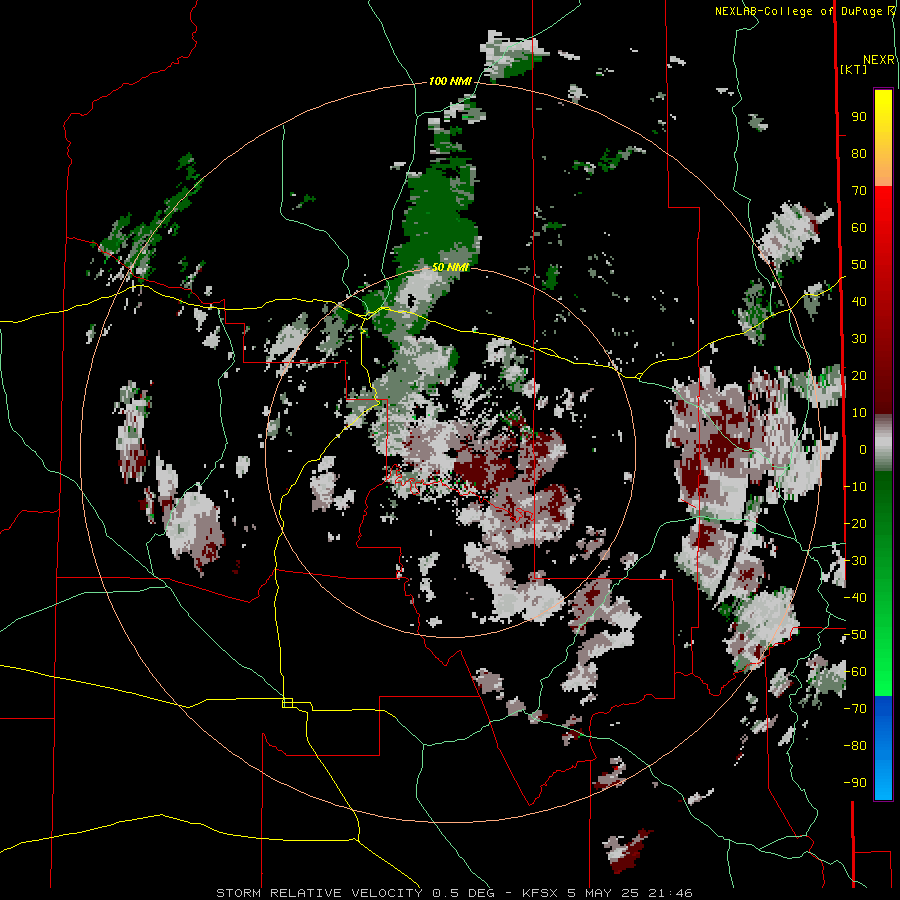Click the -90 value on the velocity scale
This screenshot has width=900, height=900.
[x=855, y=783]
